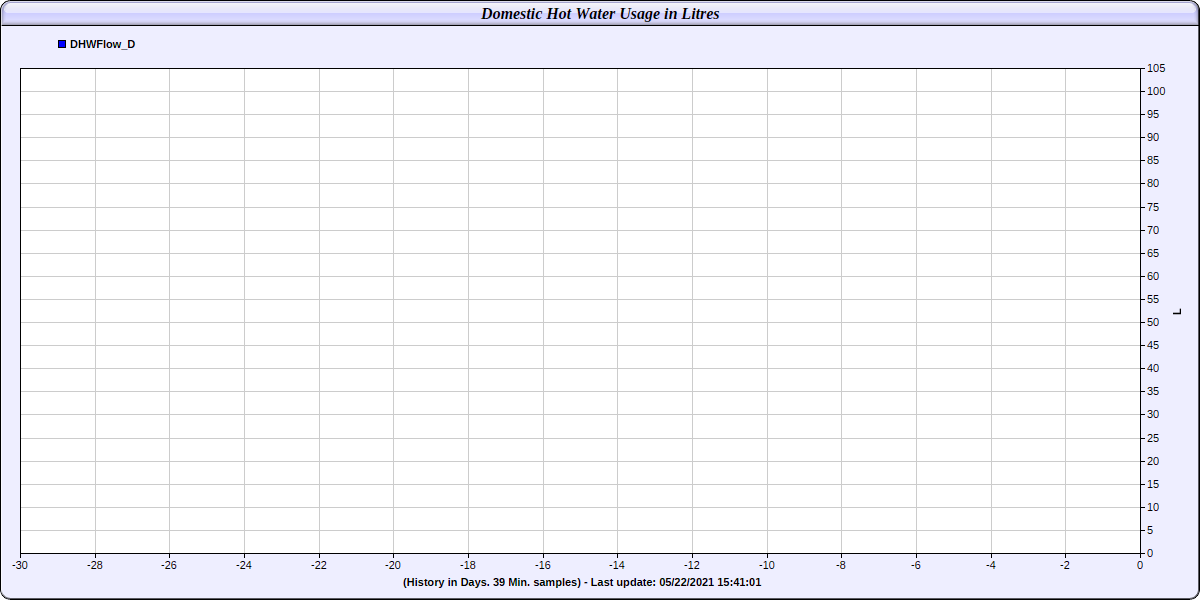Image resolution: width=1200 pixels, height=600 pixels.
Task: Click the x-axis label -24
Action: 244,565
